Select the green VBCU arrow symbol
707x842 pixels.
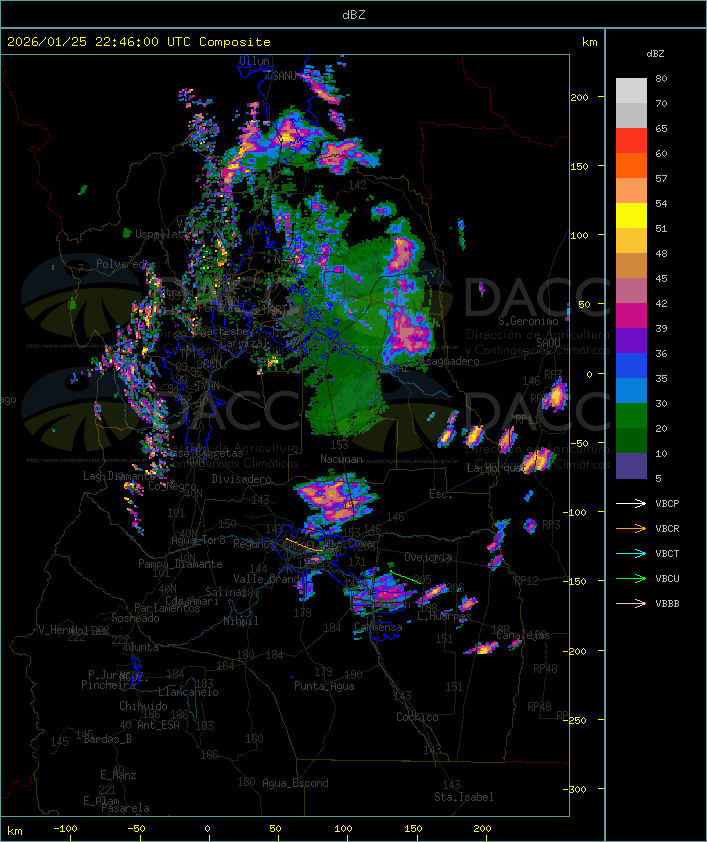pyautogui.click(x=631, y=578)
